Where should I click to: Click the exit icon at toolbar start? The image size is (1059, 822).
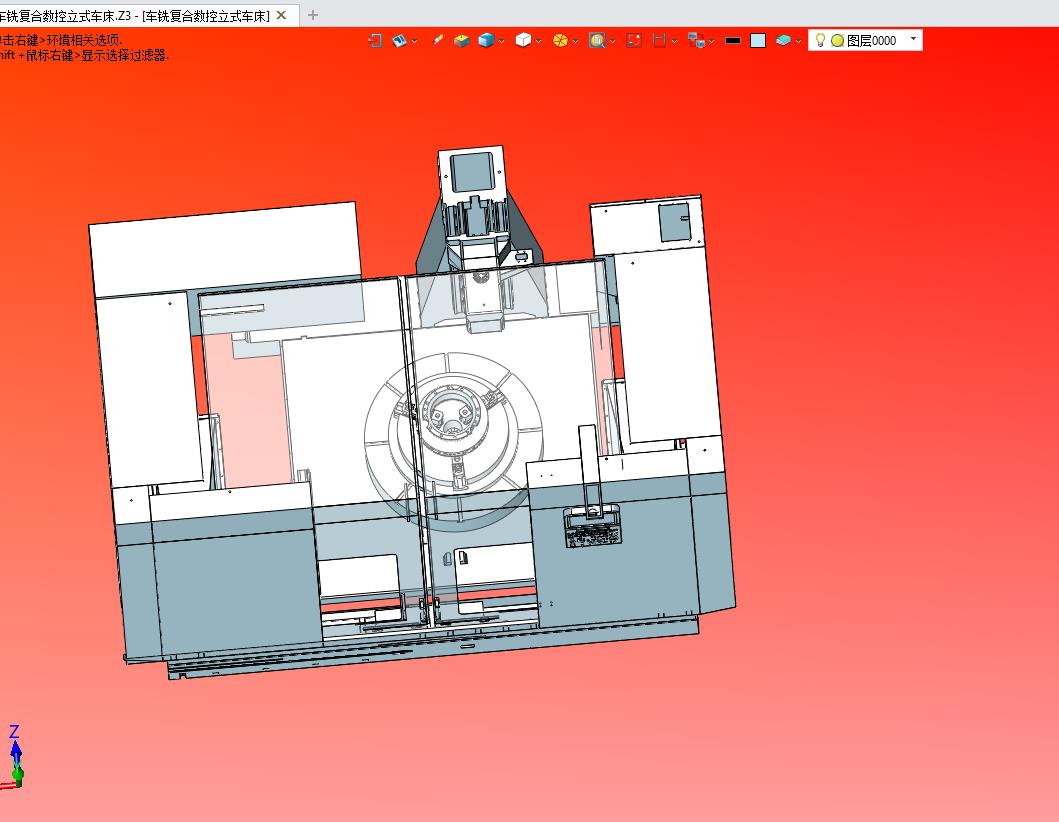pos(375,41)
